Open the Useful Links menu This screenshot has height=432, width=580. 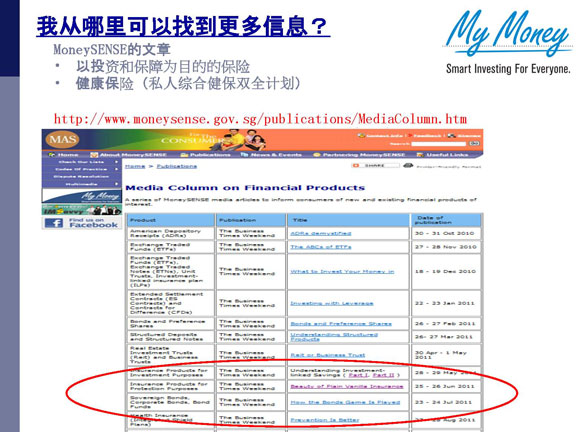coord(447,155)
